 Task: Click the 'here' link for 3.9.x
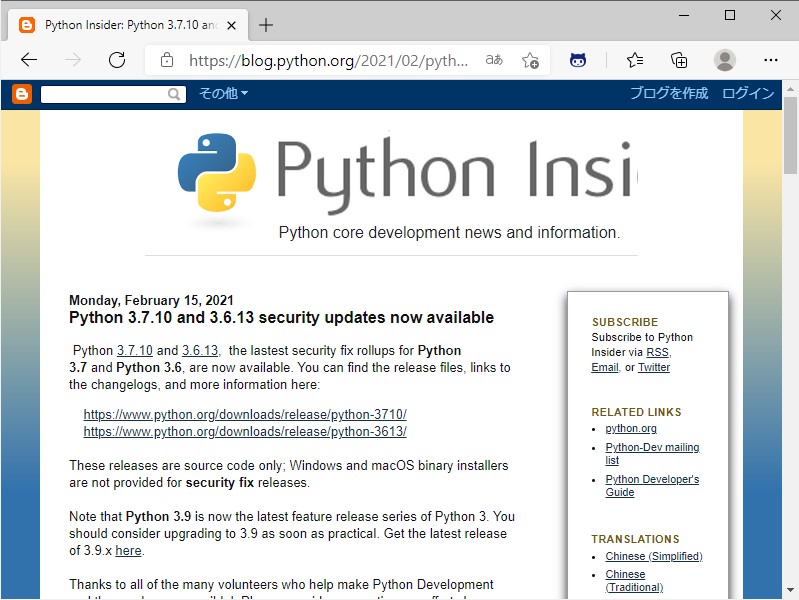pos(128,551)
